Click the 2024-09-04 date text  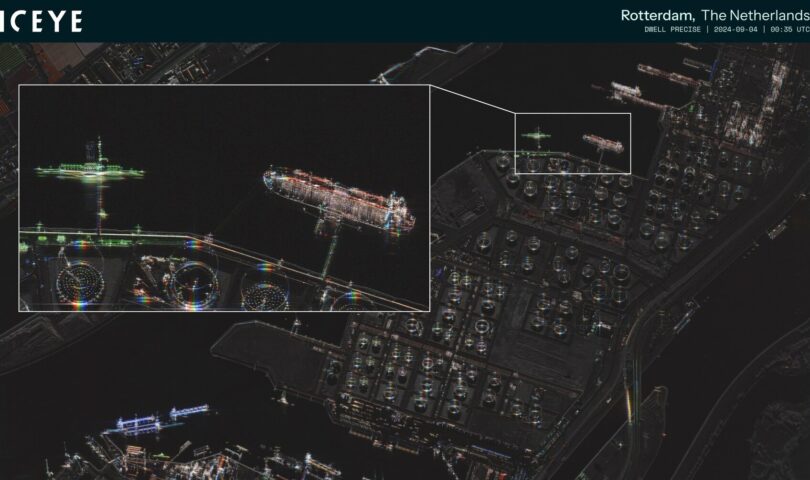[733, 30]
